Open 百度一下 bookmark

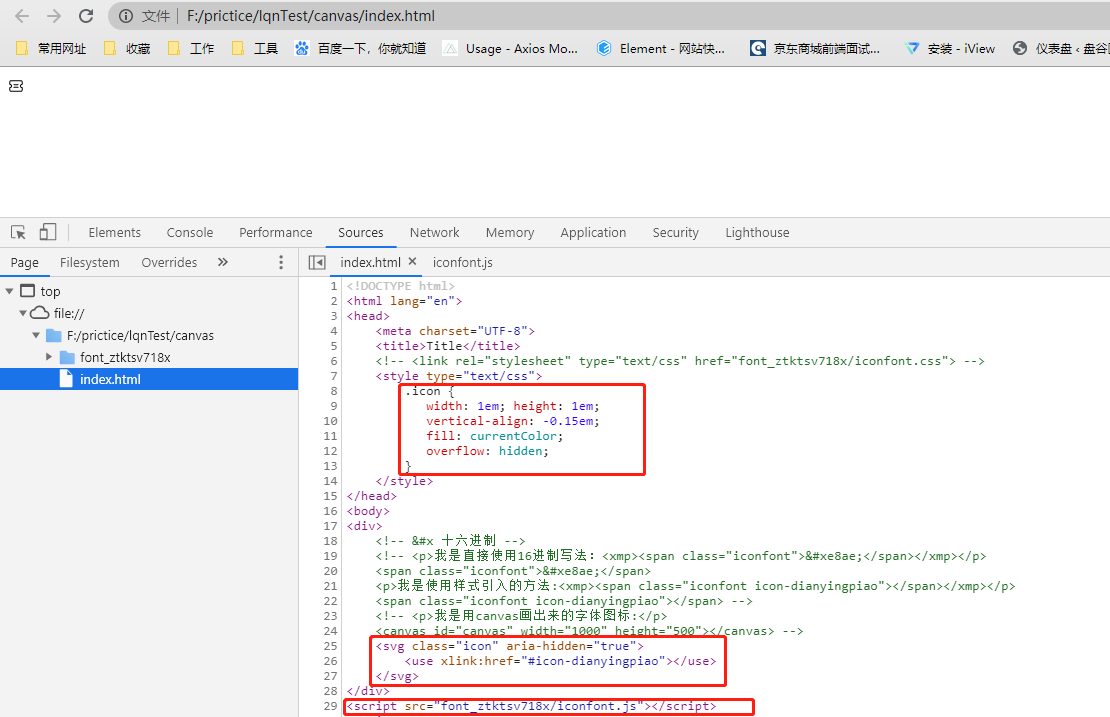click(361, 48)
